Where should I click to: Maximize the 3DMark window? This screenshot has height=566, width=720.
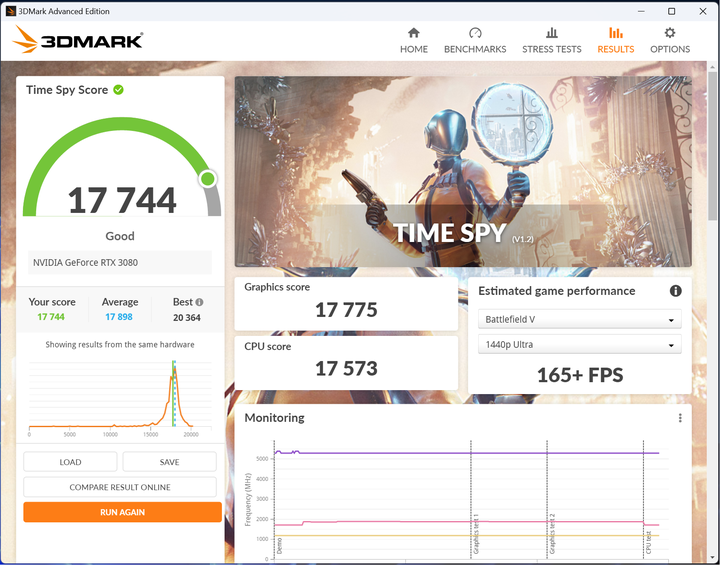[x=671, y=11]
